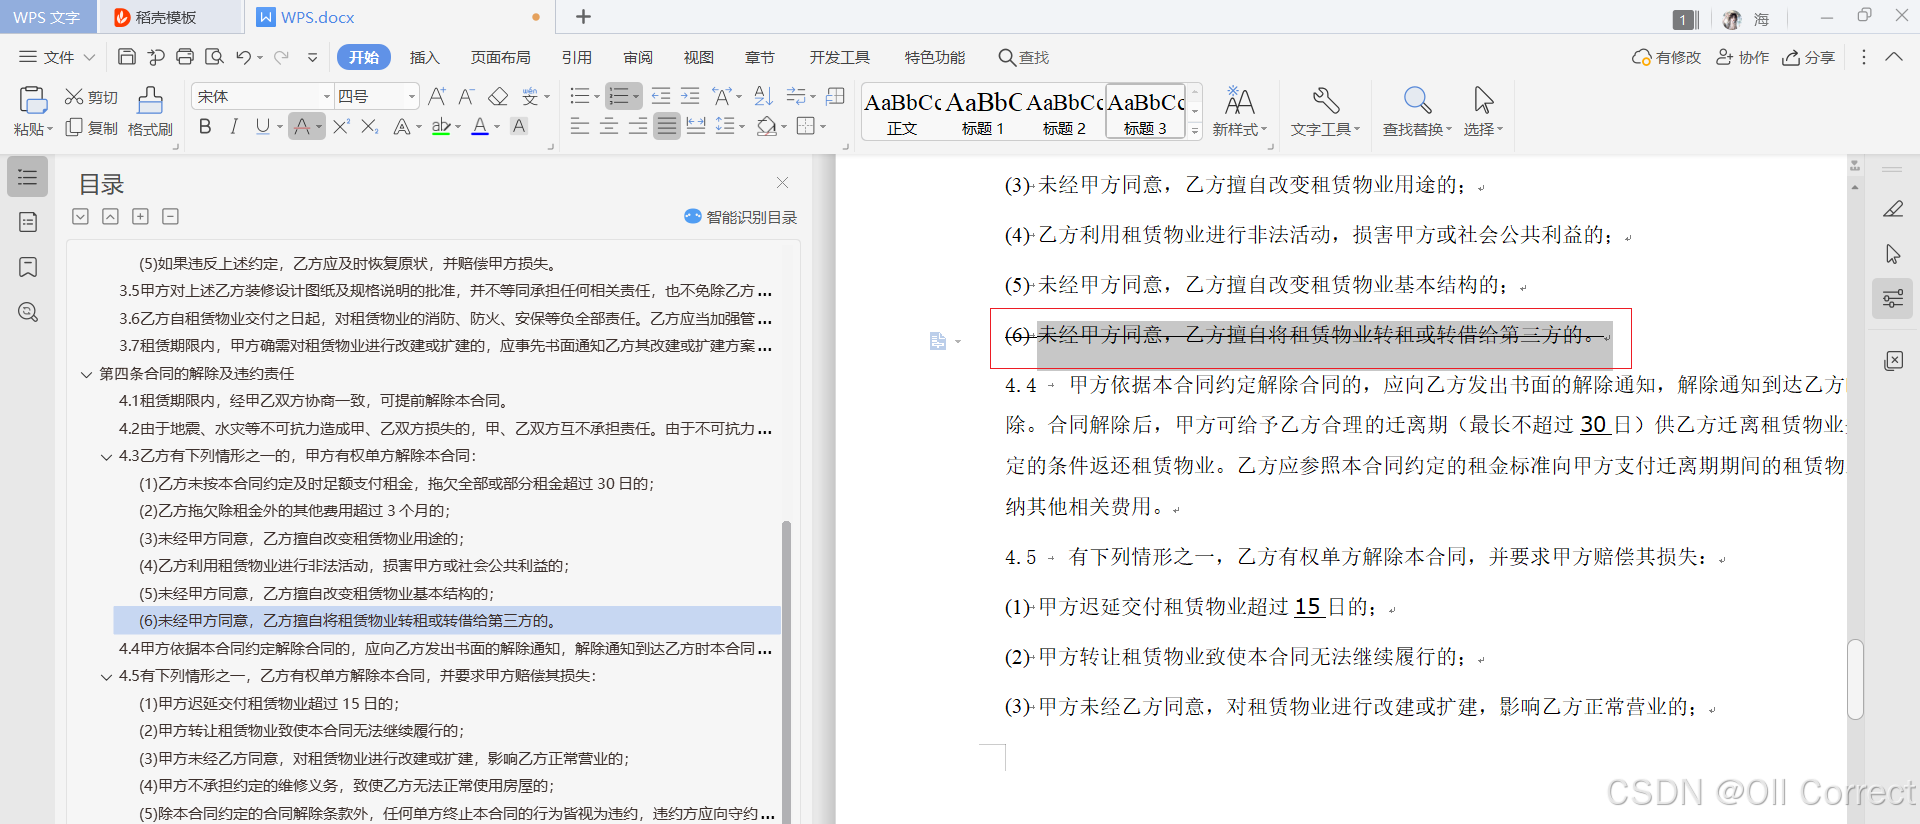This screenshot has height=824, width=1920.
Task: Switch to the 插入 ribbon tab
Action: (425, 57)
